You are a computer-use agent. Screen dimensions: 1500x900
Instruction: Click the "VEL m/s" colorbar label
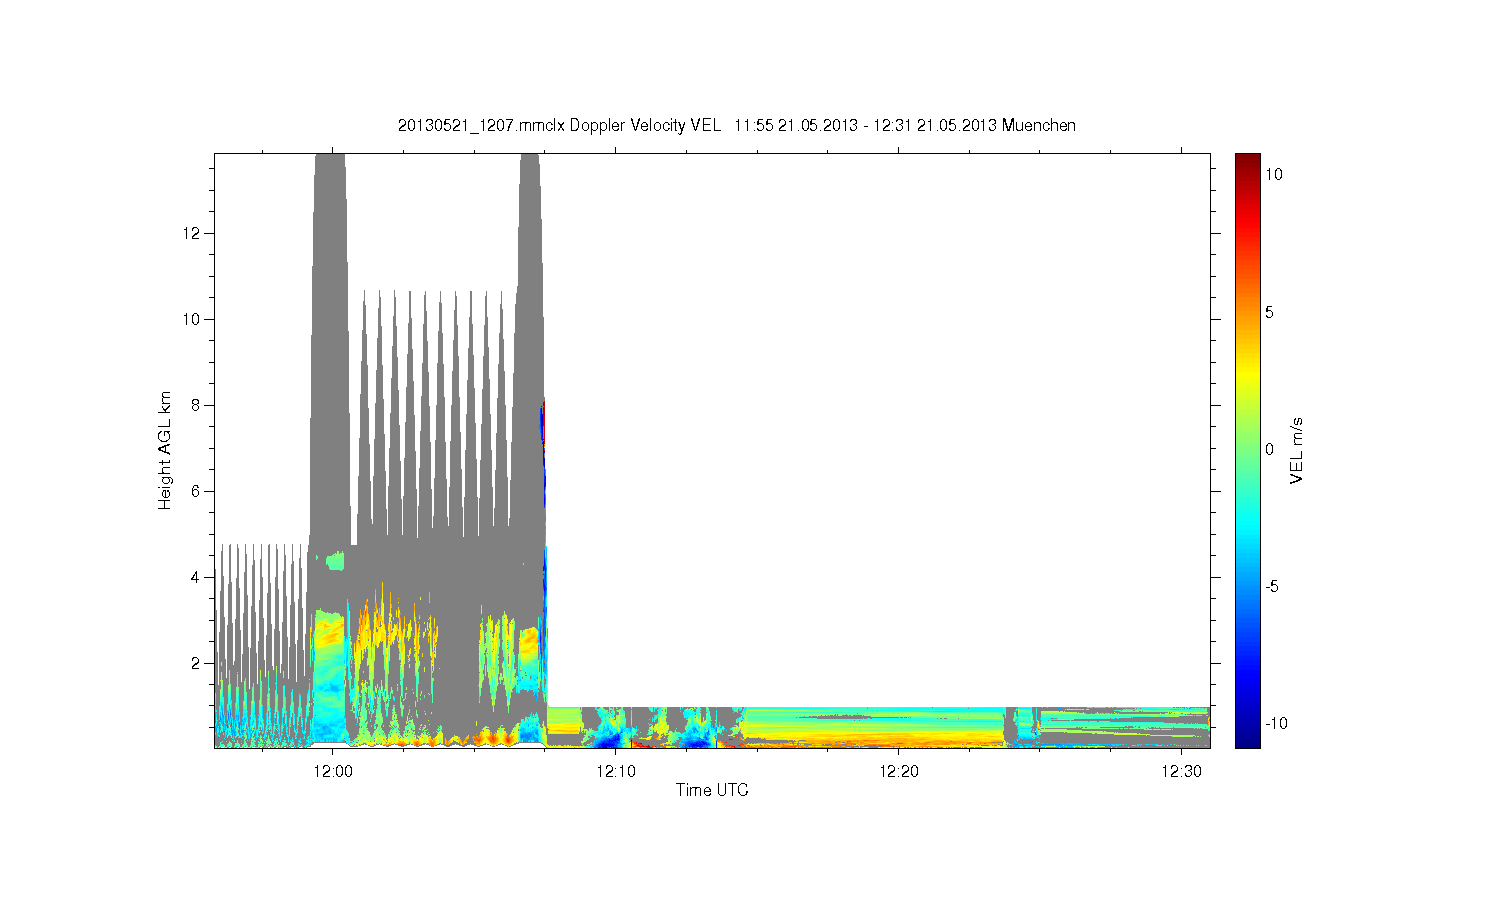tap(1296, 450)
